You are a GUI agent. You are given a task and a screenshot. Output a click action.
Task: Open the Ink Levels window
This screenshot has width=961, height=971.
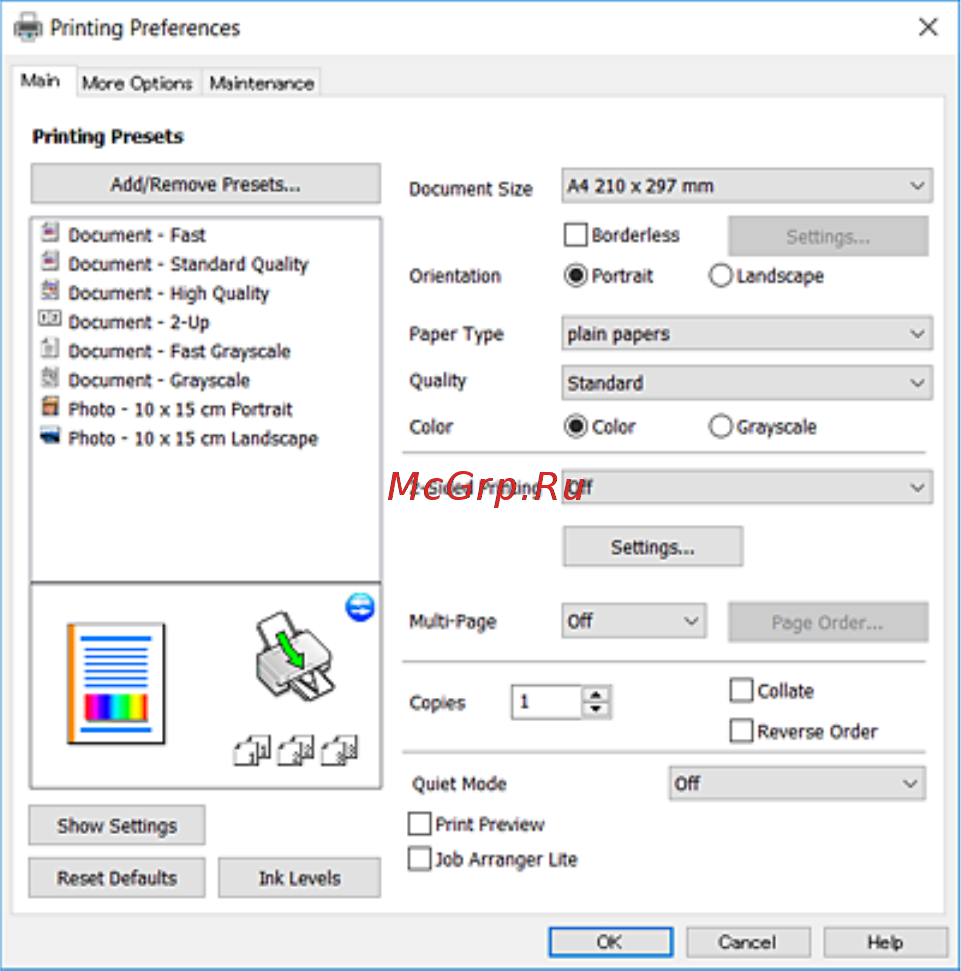click(x=298, y=877)
